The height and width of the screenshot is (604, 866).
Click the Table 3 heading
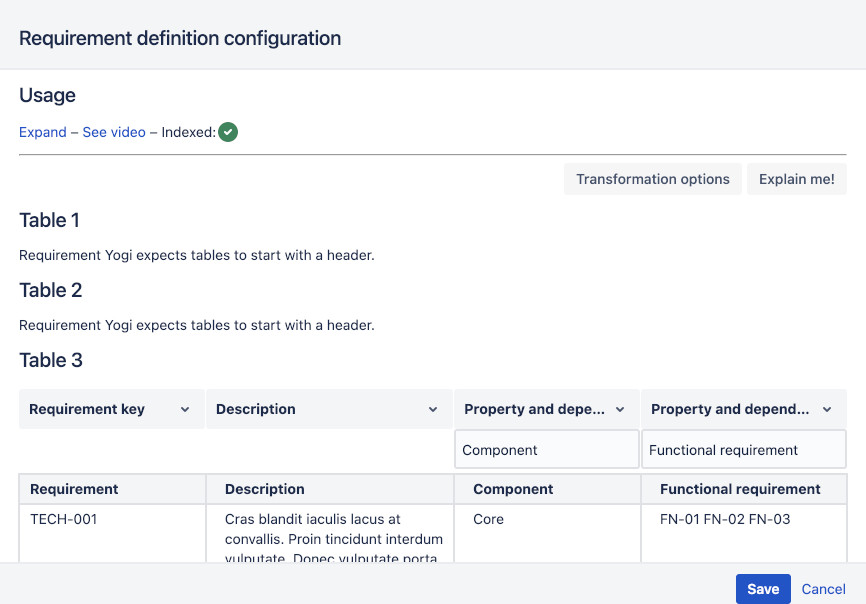pyautogui.click(x=51, y=360)
